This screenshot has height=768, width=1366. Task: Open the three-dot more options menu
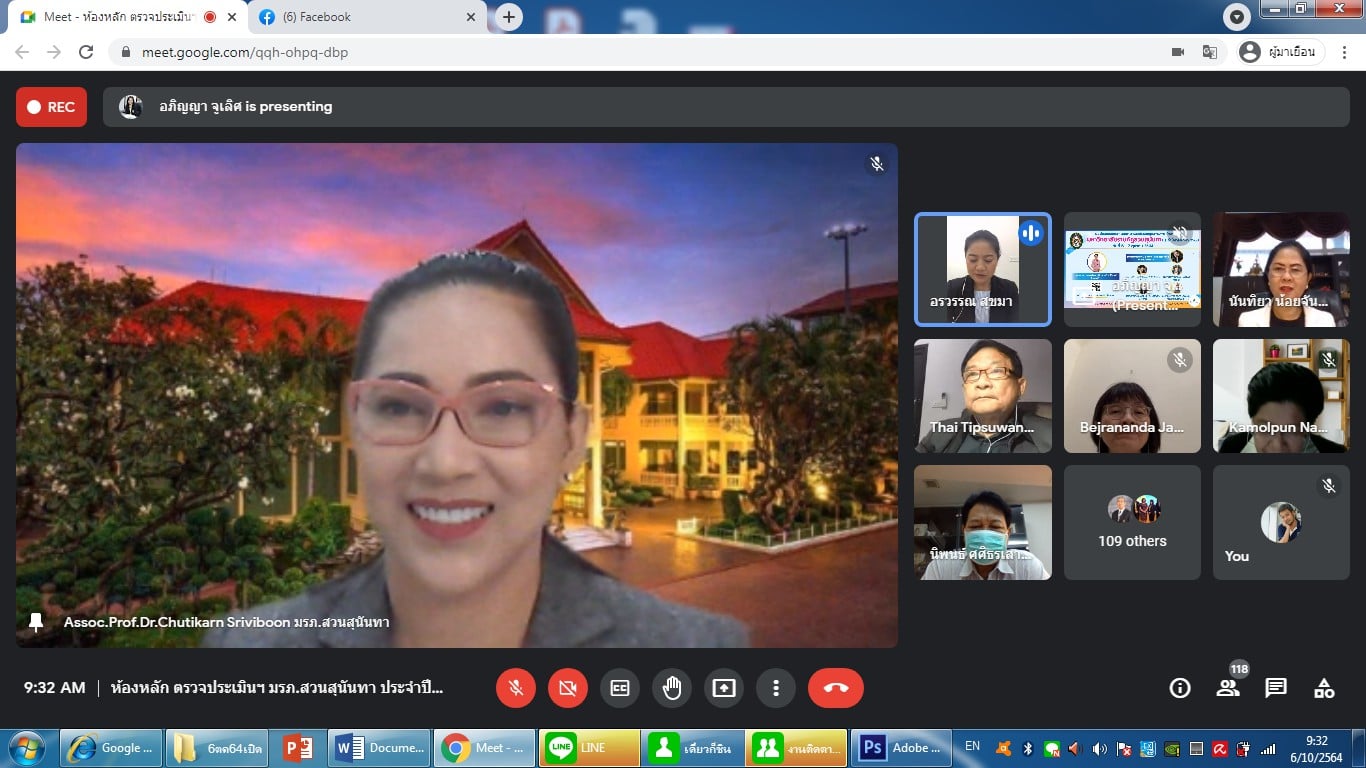(x=775, y=688)
